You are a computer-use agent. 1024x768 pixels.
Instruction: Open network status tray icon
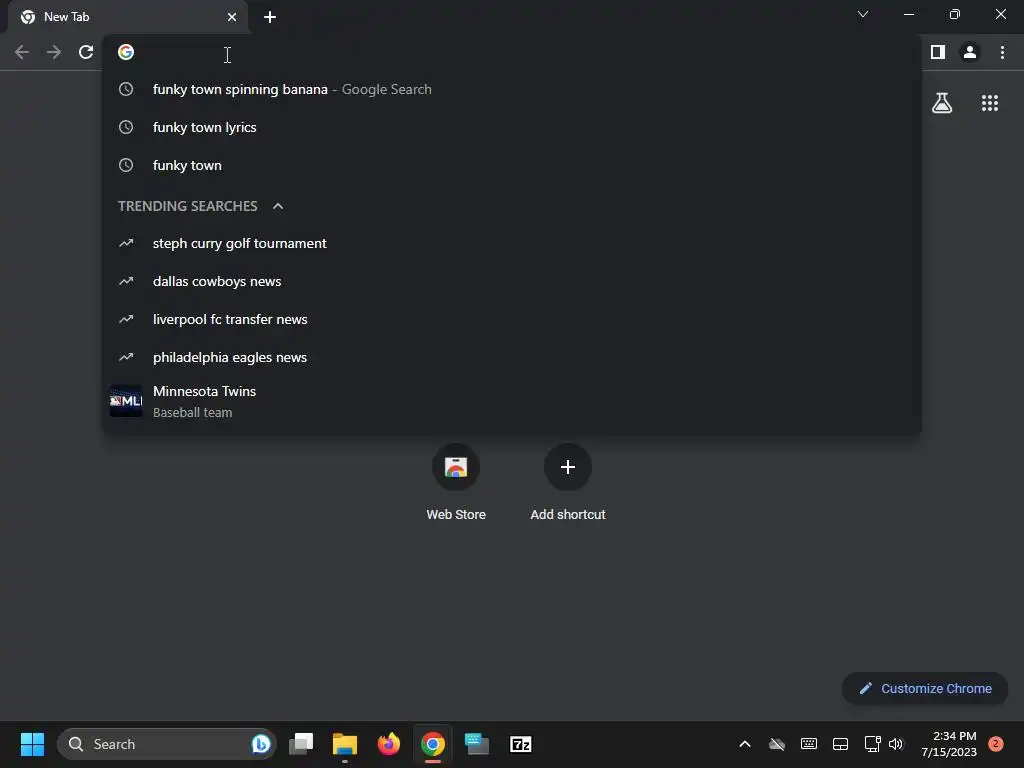coord(872,744)
